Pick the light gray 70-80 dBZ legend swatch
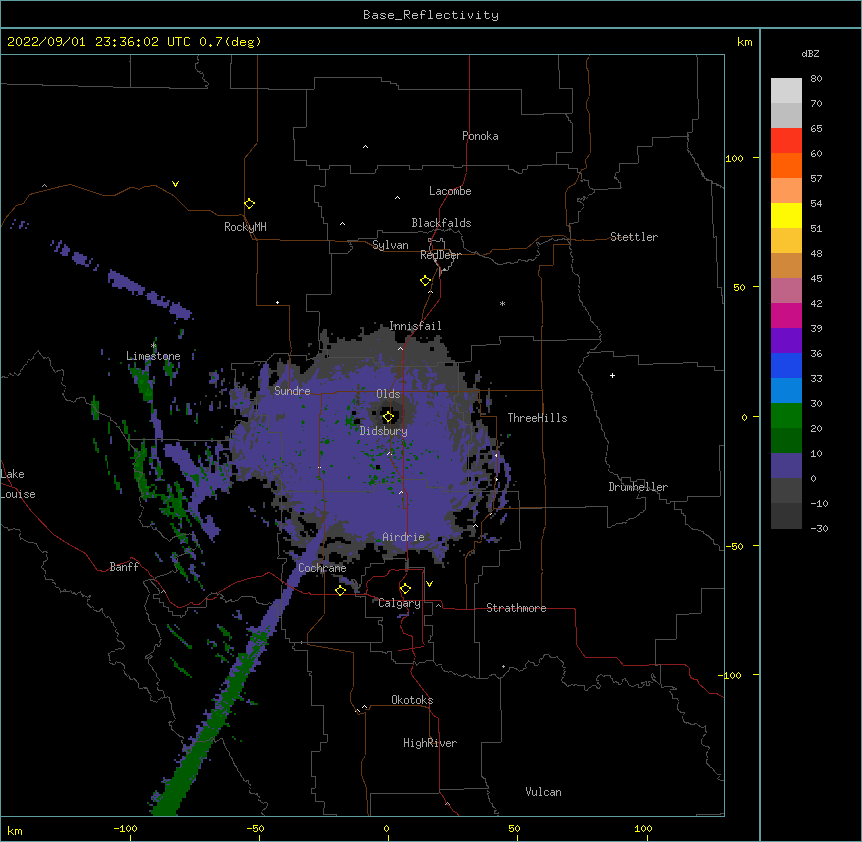 coord(786,91)
